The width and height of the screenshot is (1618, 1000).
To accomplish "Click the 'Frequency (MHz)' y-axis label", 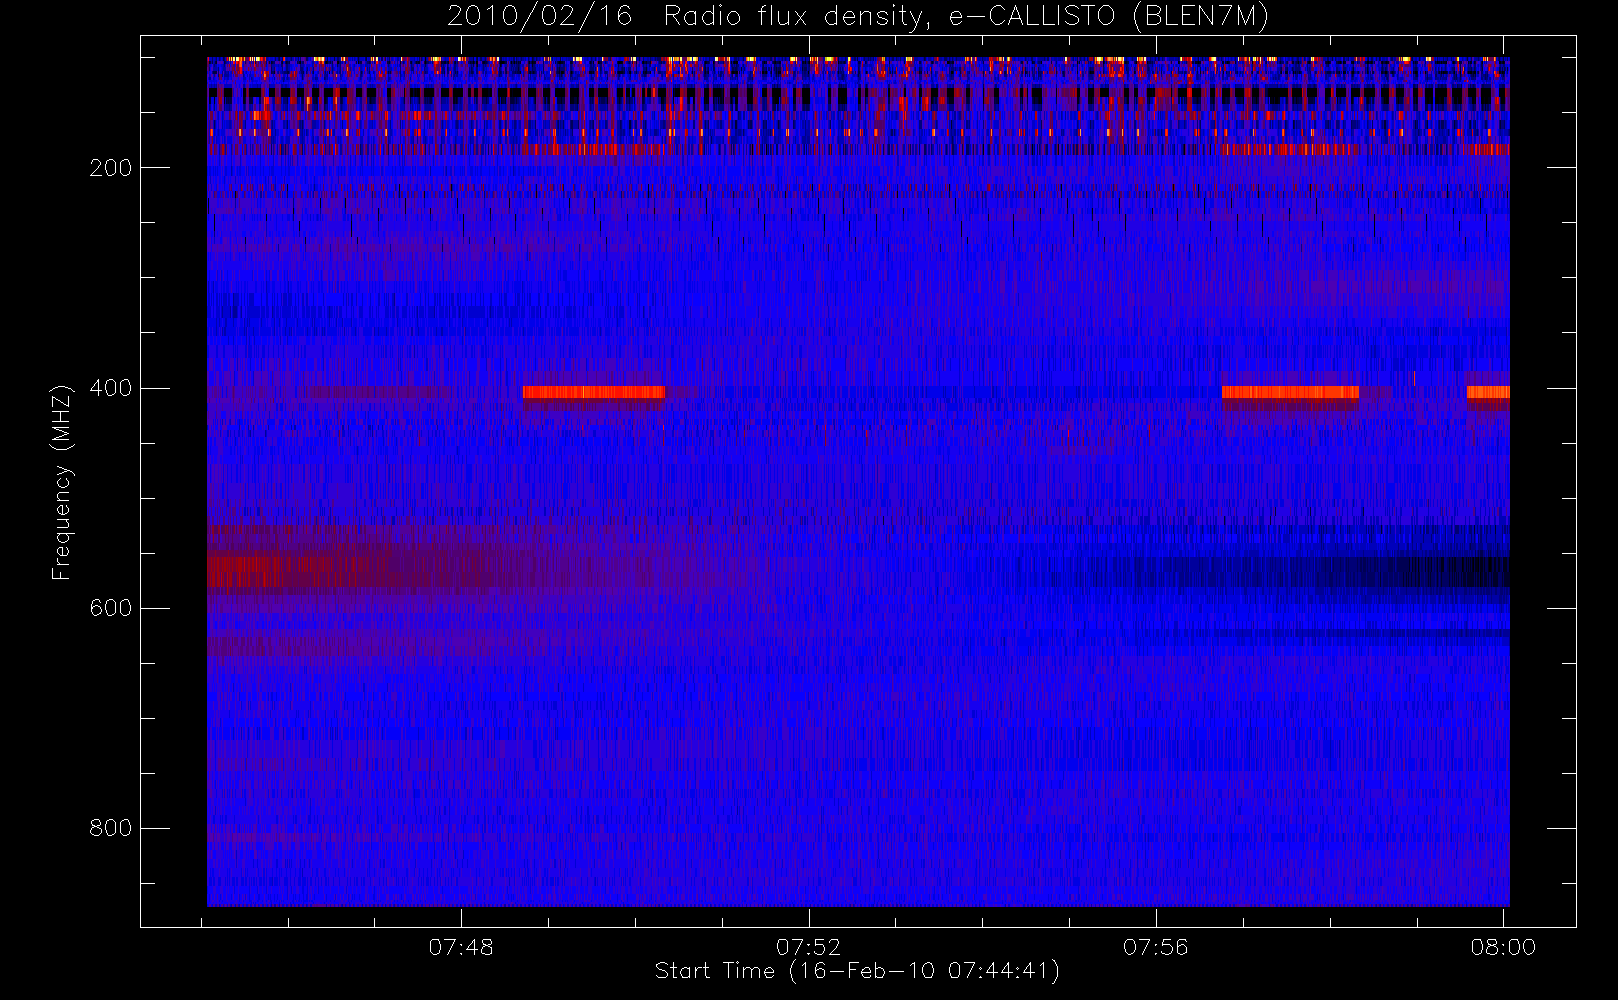I will coord(62,481).
